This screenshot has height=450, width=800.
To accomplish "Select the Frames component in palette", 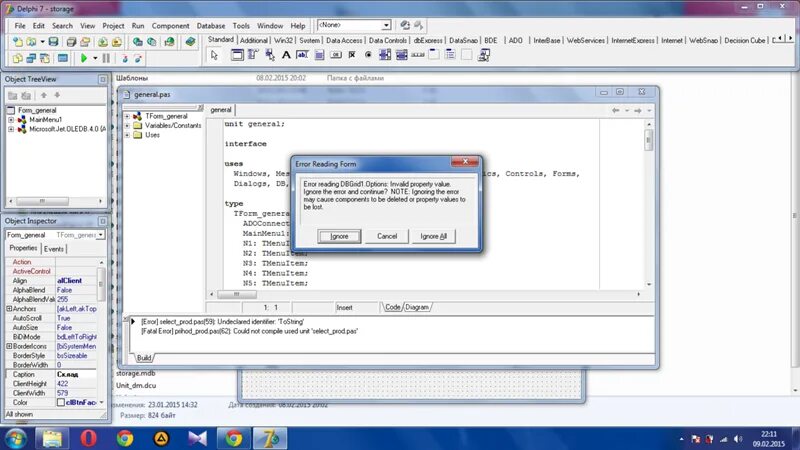I will [237, 55].
